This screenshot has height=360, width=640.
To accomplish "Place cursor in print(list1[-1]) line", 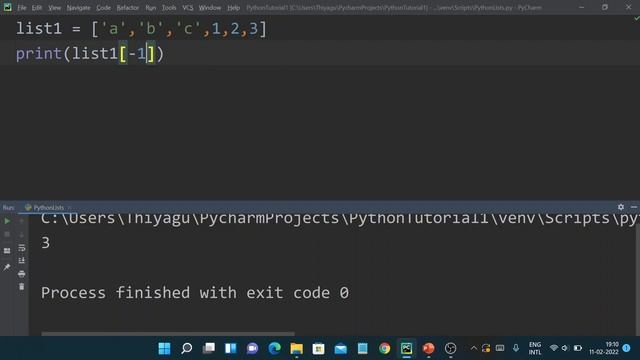I will 90,53.
